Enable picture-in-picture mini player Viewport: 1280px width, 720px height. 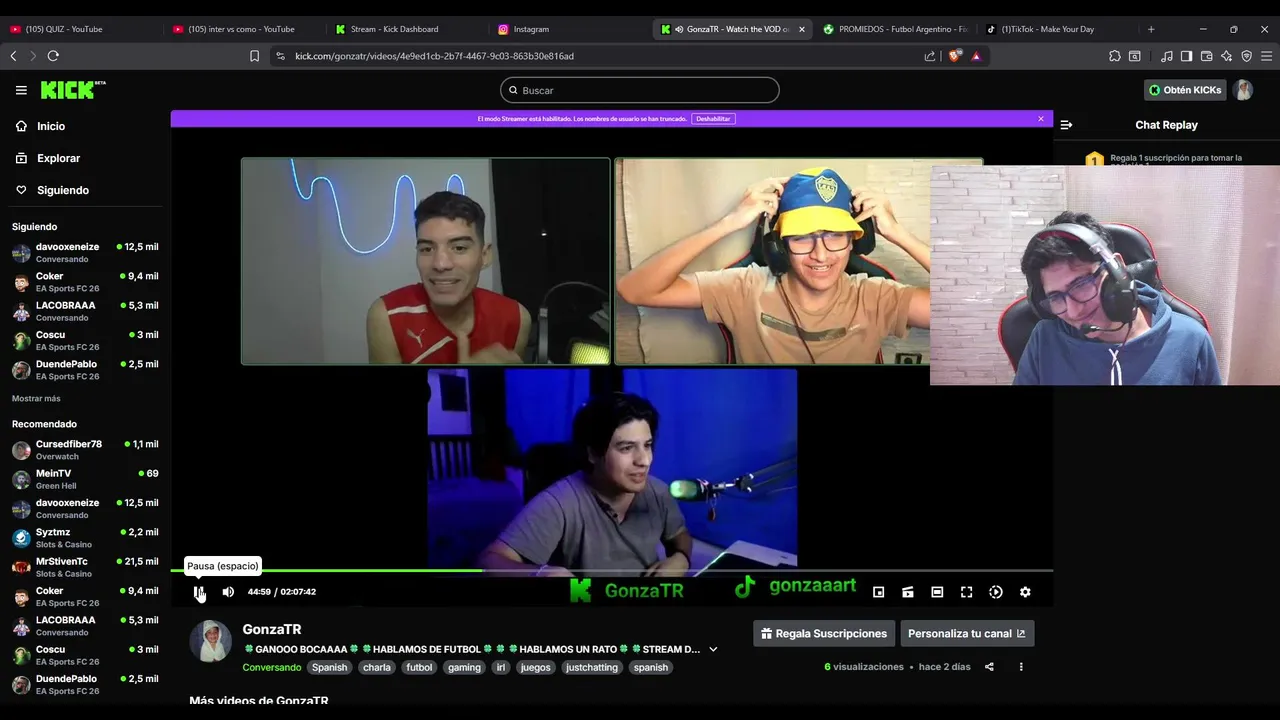(878, 592)
